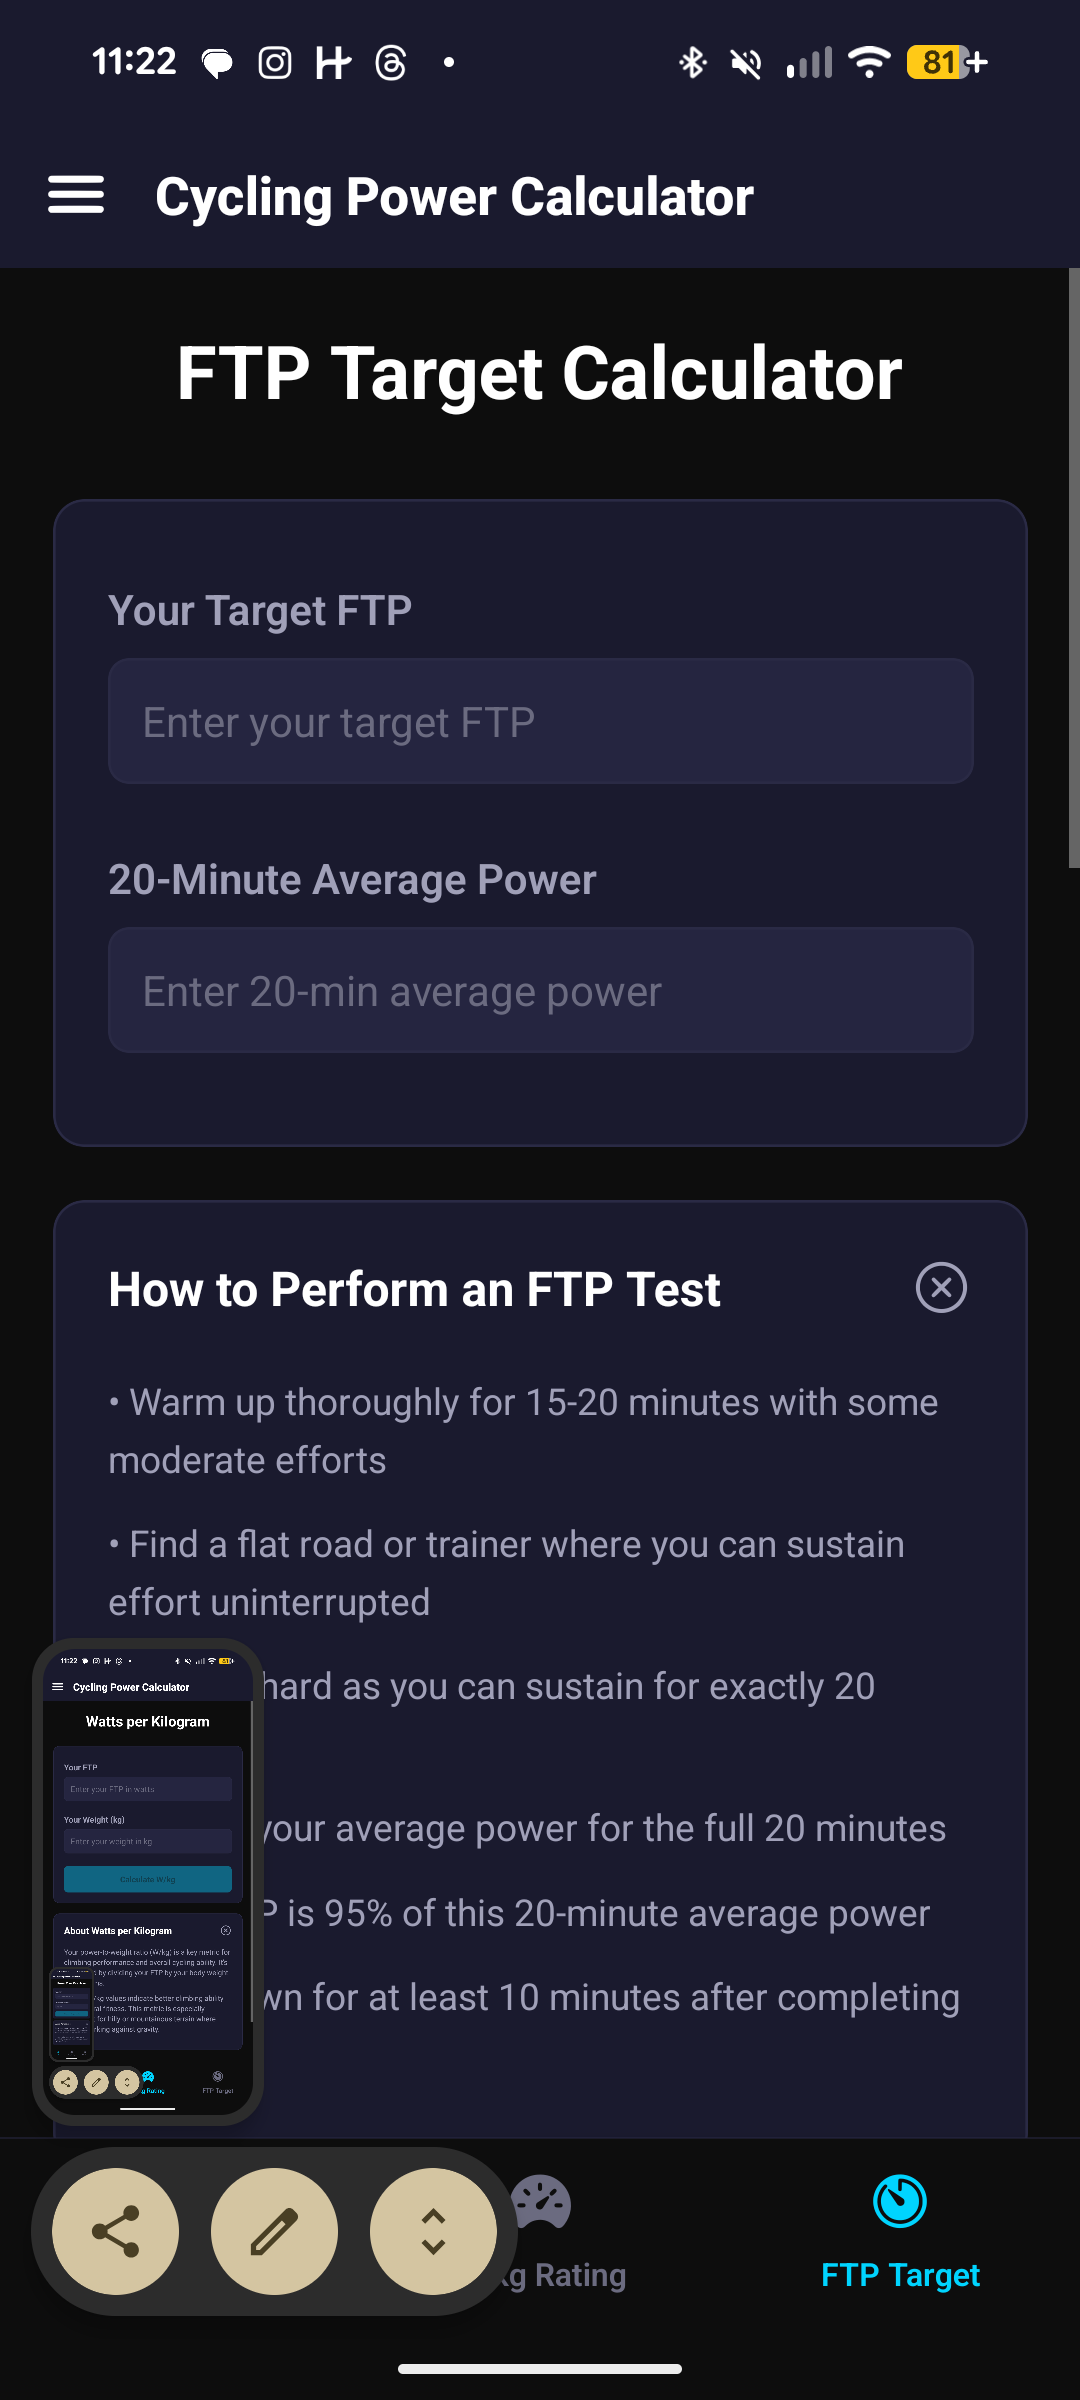Tap the Bluetooth status icon
Viewport: 1080px width, 2400px height.
tap(692, 63)
